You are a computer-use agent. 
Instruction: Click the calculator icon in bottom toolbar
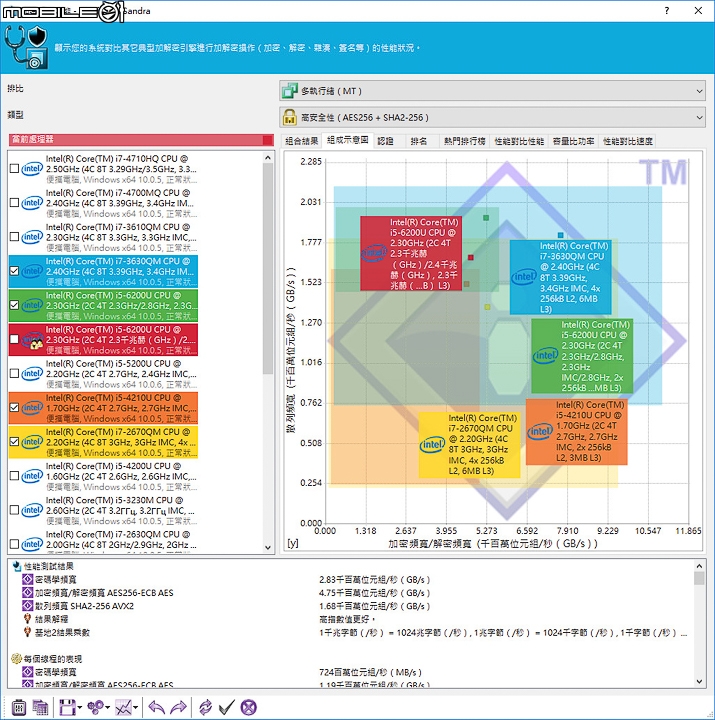point(19,707)
